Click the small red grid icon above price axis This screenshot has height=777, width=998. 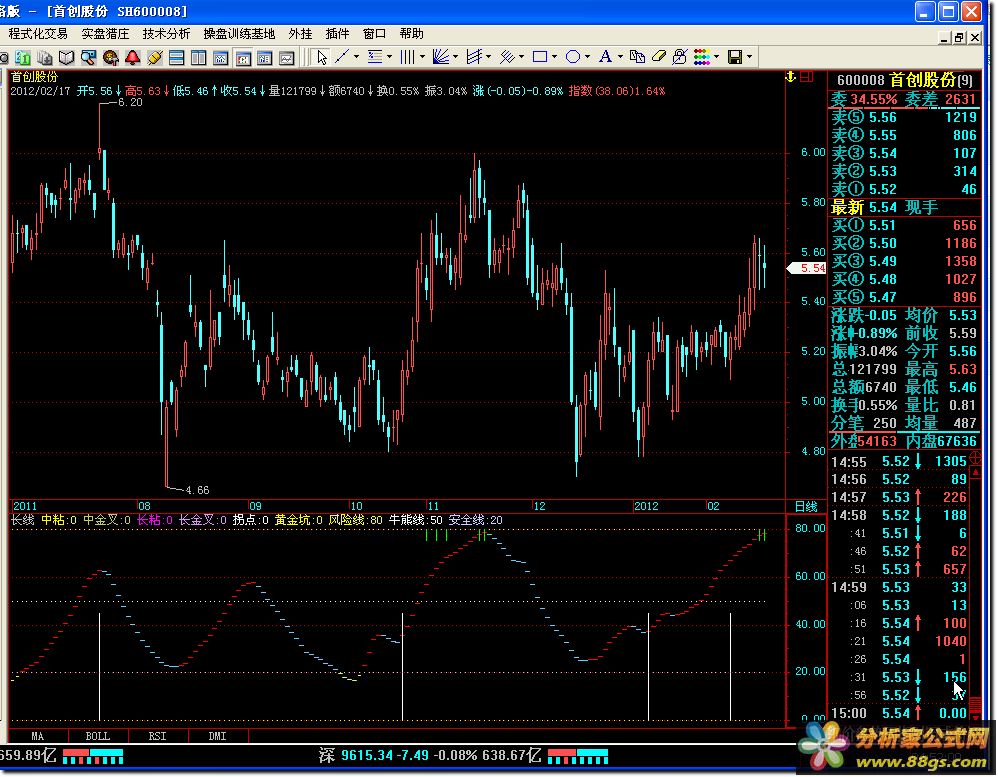point(807,77)
